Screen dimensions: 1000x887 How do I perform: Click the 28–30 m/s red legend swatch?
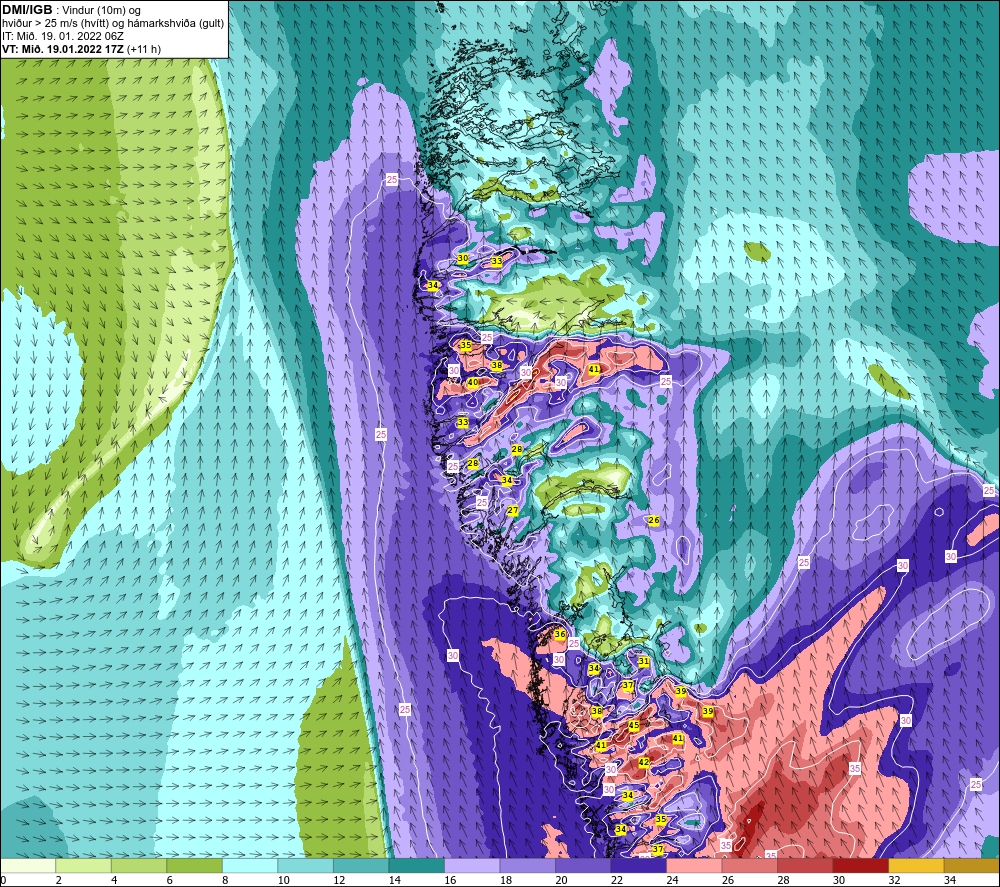tap(805, 866)
